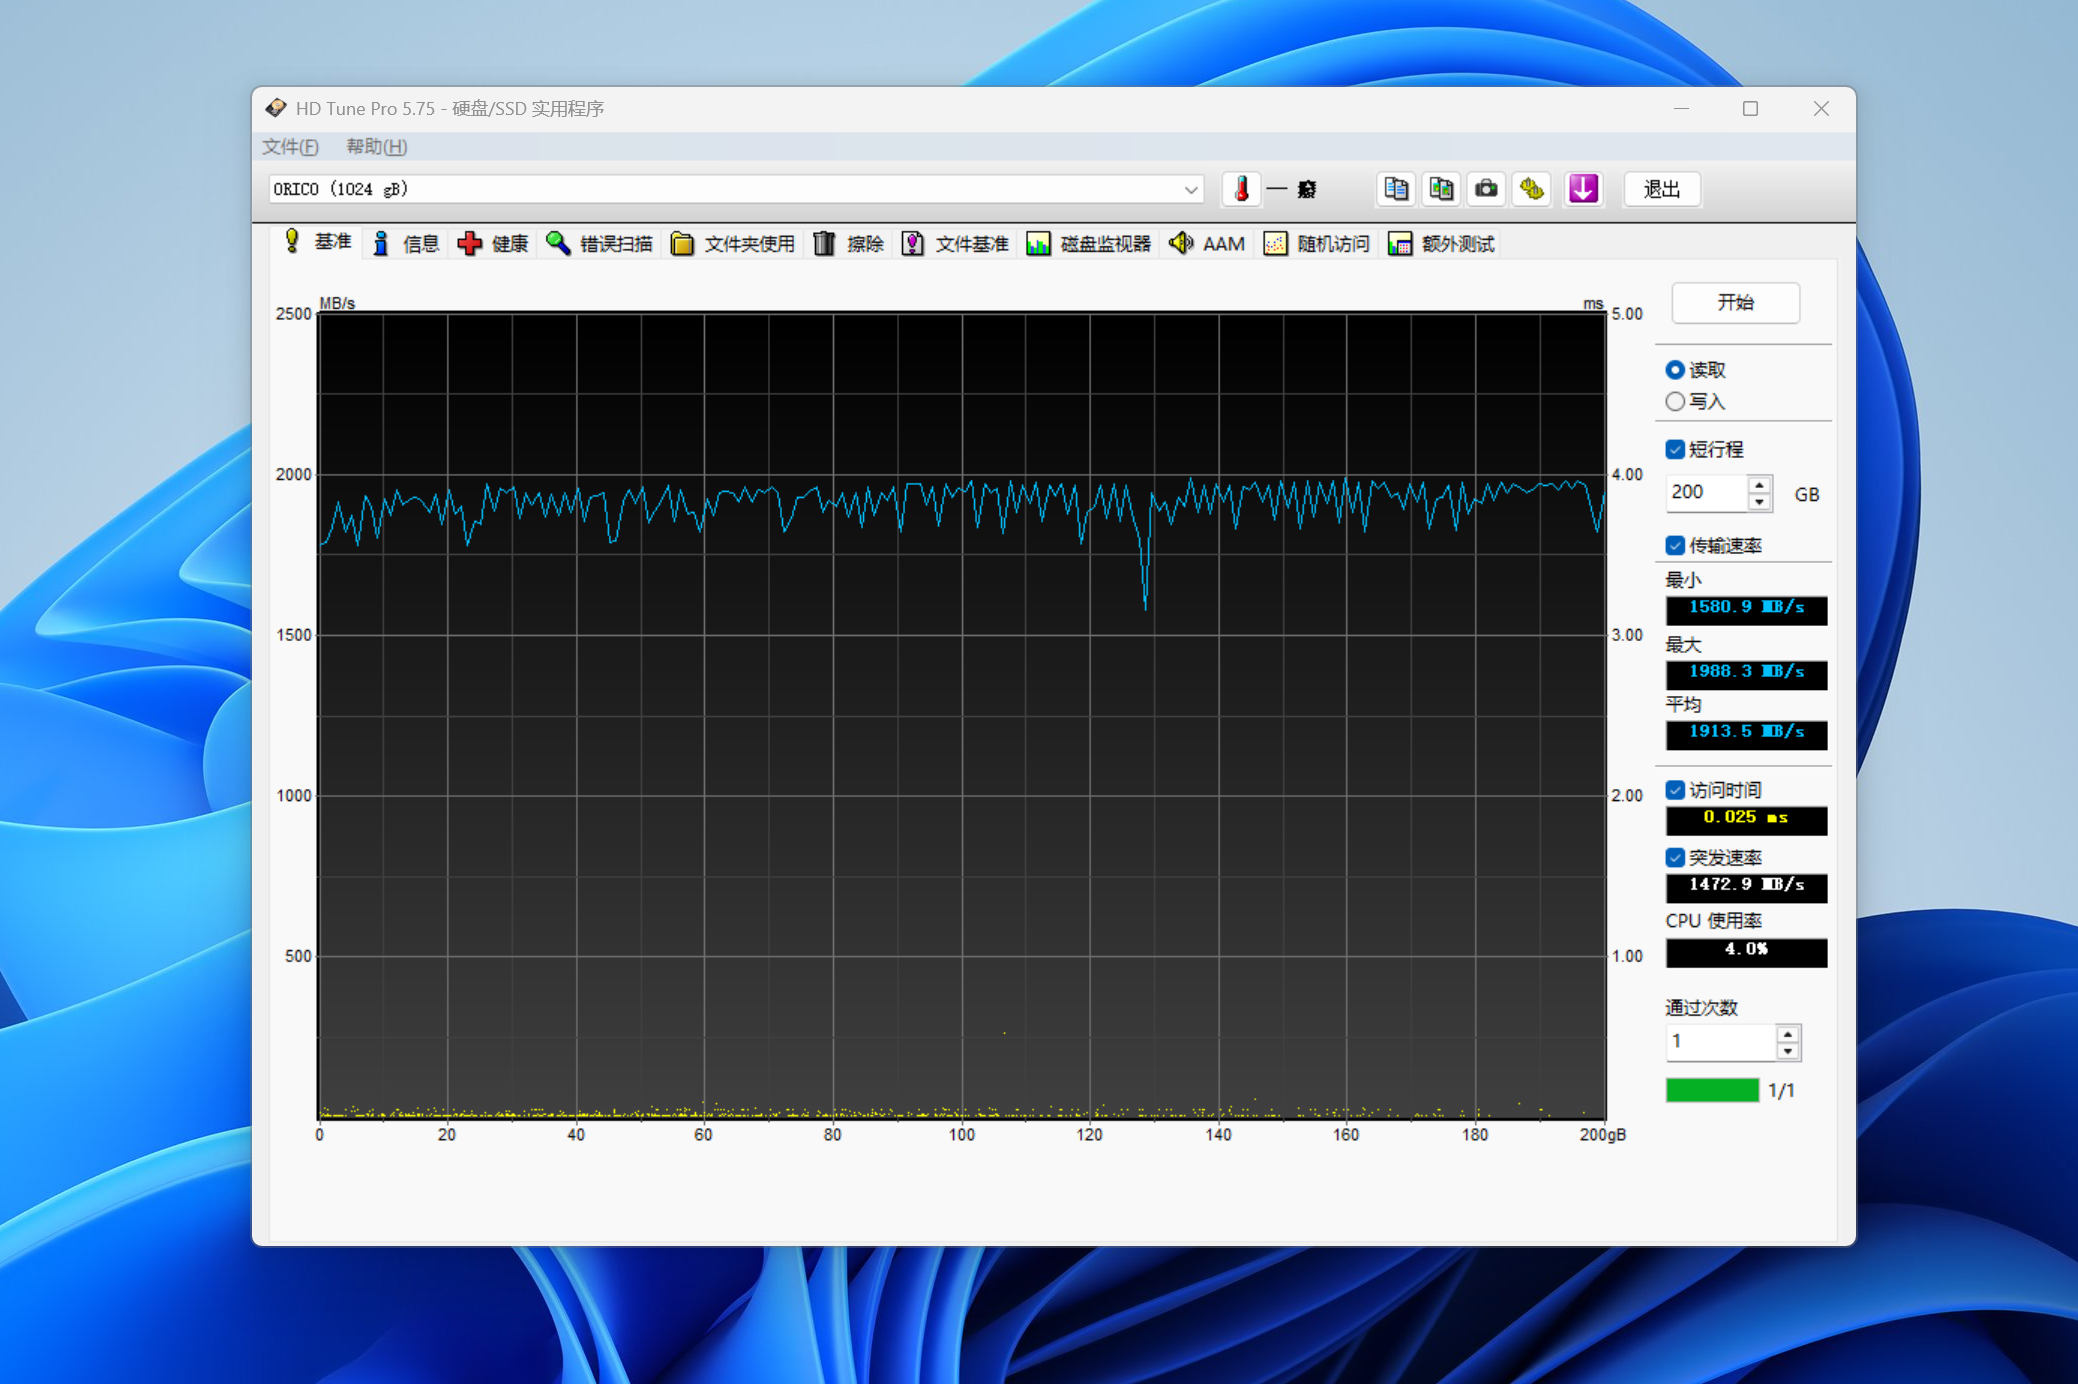Open the options gear icon

pyautogui.click(x=1532, y=189)
